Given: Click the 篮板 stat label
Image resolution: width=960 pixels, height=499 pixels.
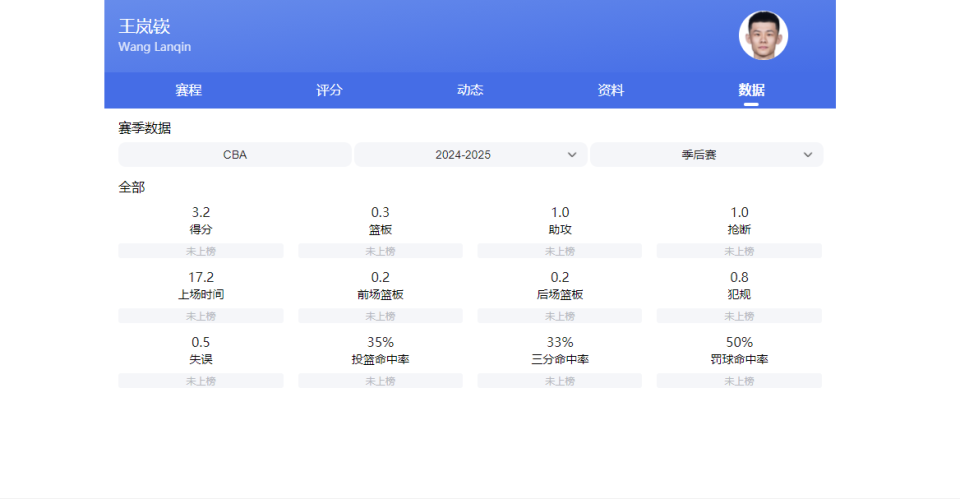Looking at the screenshot, I should coord(380,230).
